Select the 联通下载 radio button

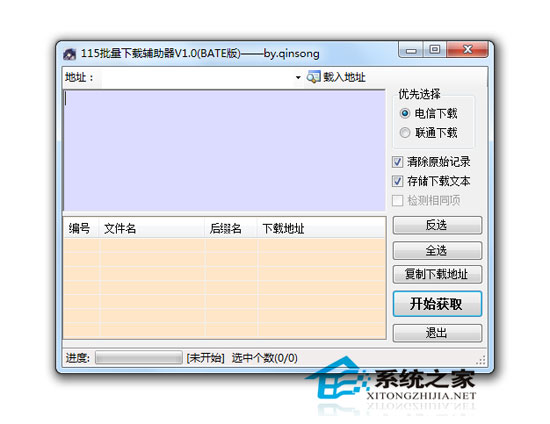(x=404, y=133)
